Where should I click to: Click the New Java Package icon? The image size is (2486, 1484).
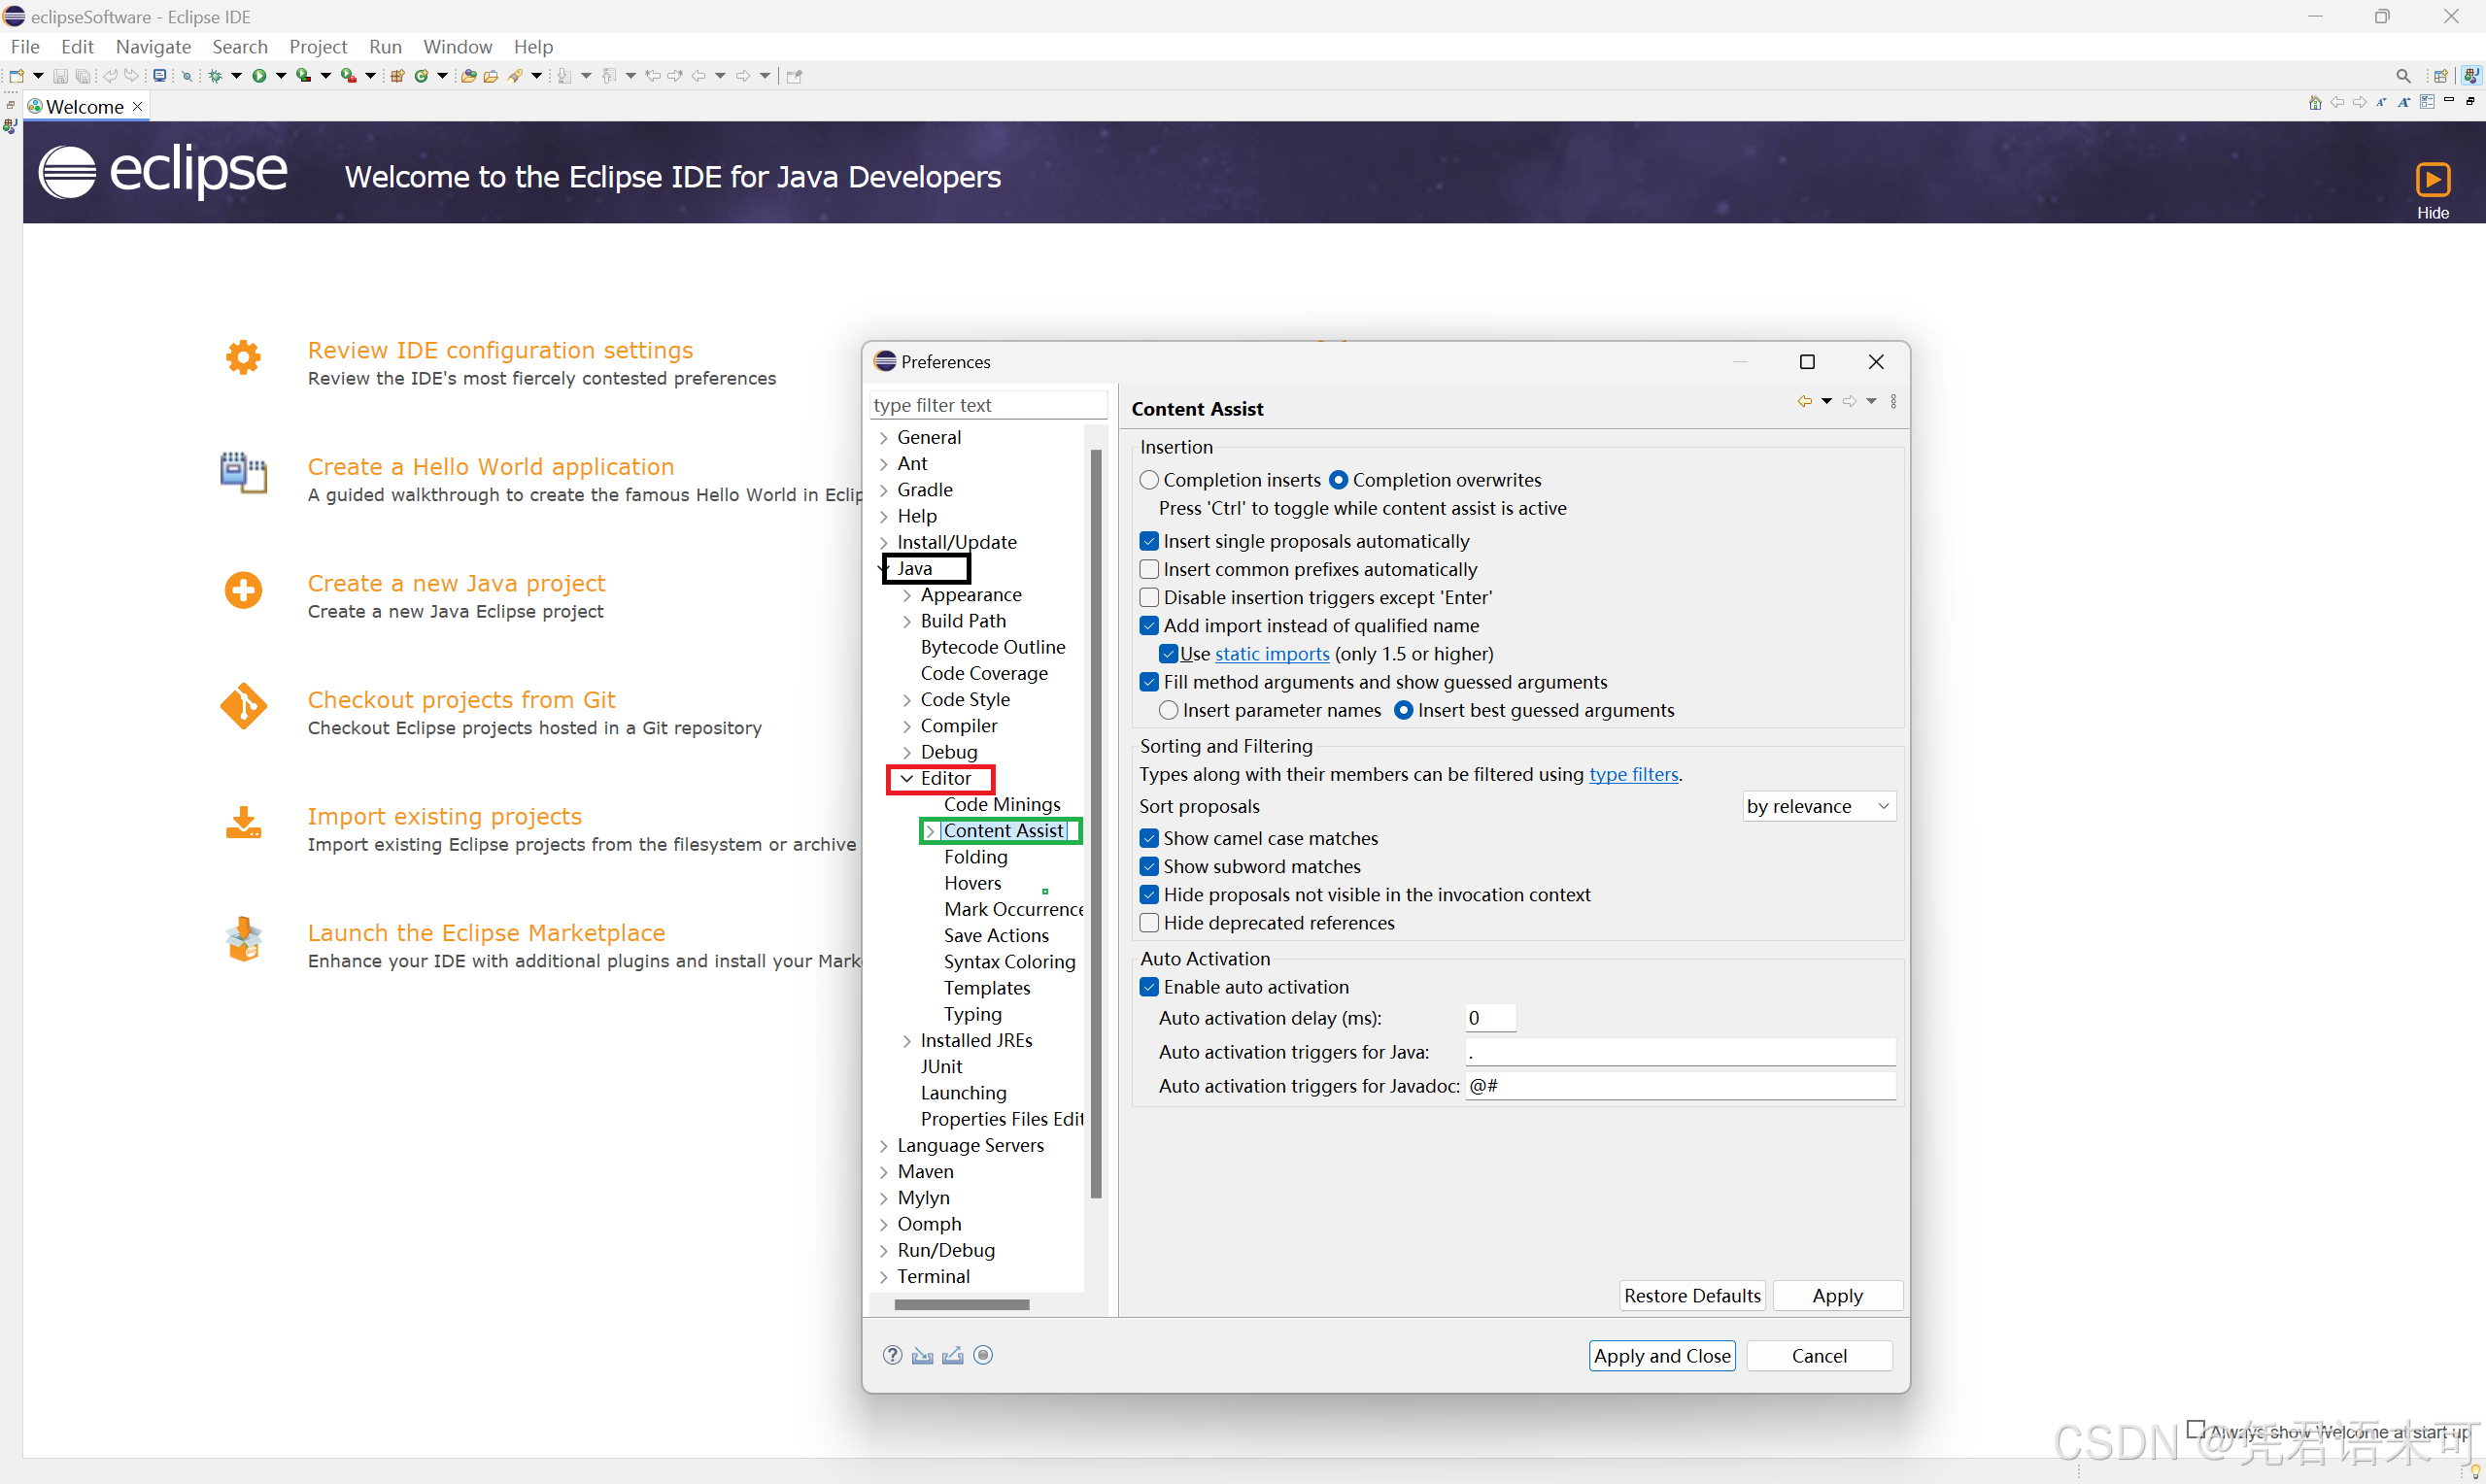click(398, 76)
